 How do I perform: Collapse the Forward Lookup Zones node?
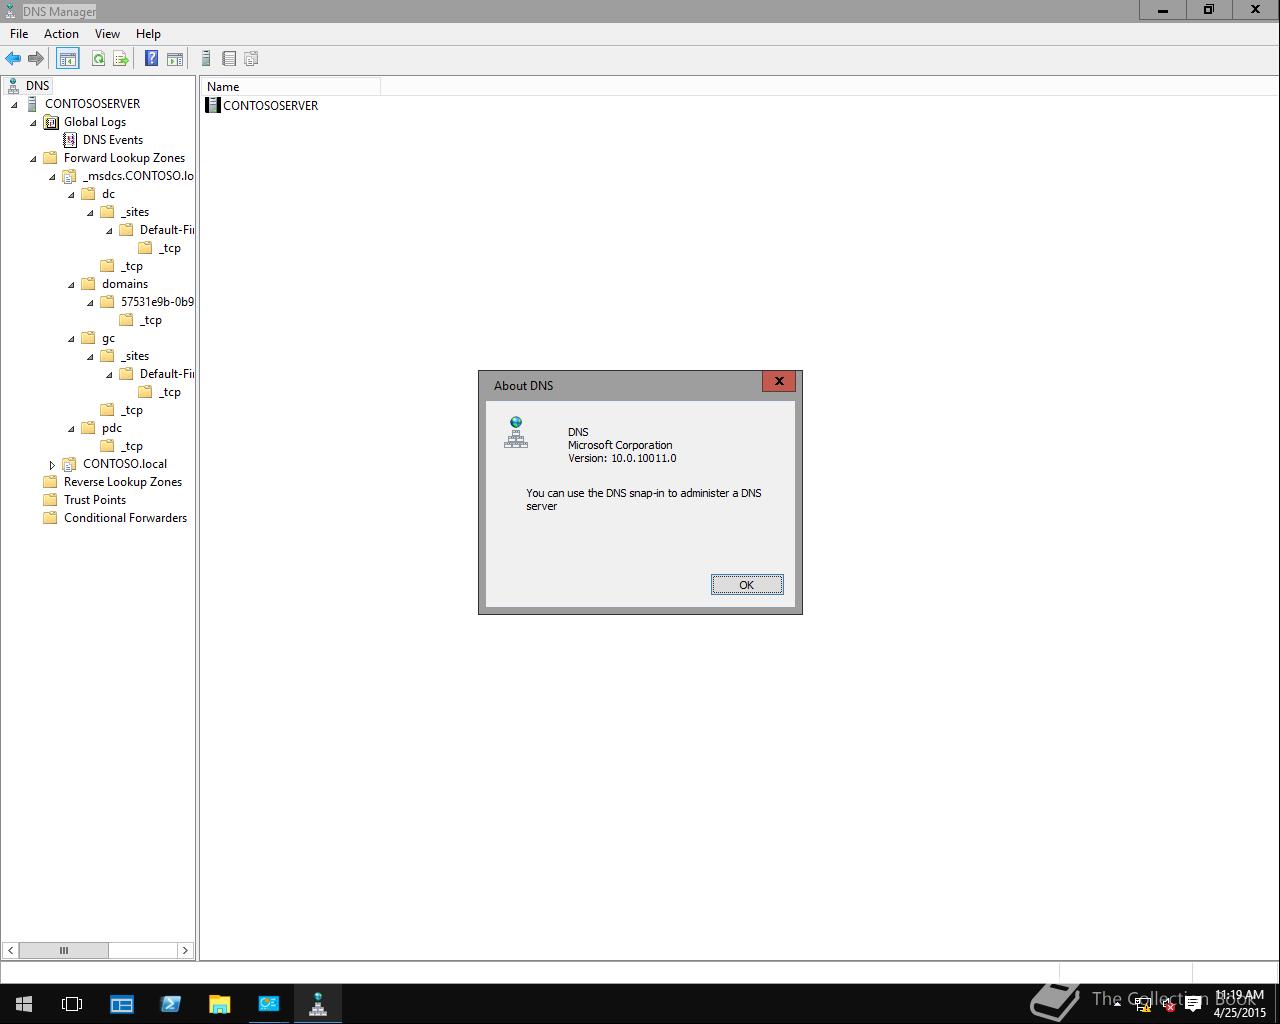coord(33,158)
